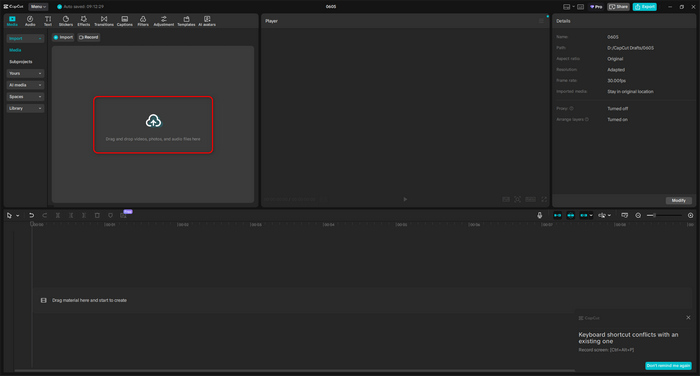
Task: Click the Split tool in the timeline toolbar
Action: 58,215
